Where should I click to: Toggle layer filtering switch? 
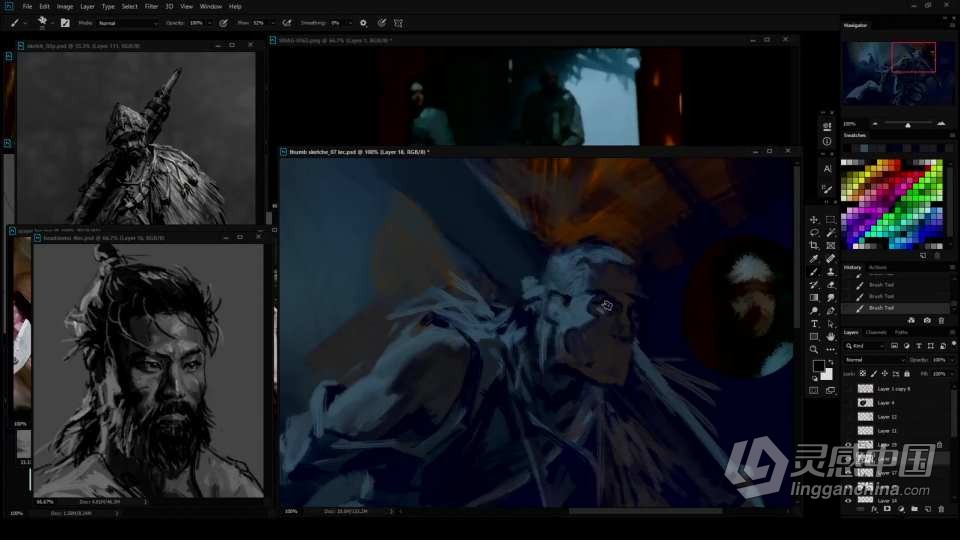pos(954,343)
